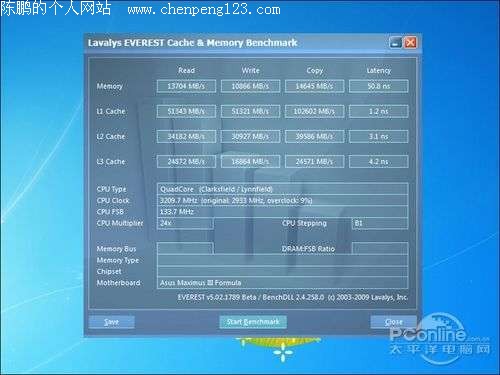
Task: Click the L1 Cache row label
Action: (111, 111)
